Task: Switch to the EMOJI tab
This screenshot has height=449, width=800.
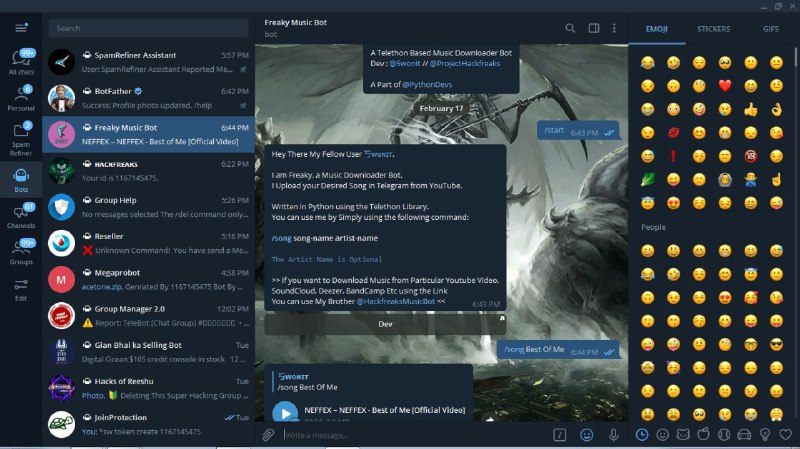Action: [657, 29]
